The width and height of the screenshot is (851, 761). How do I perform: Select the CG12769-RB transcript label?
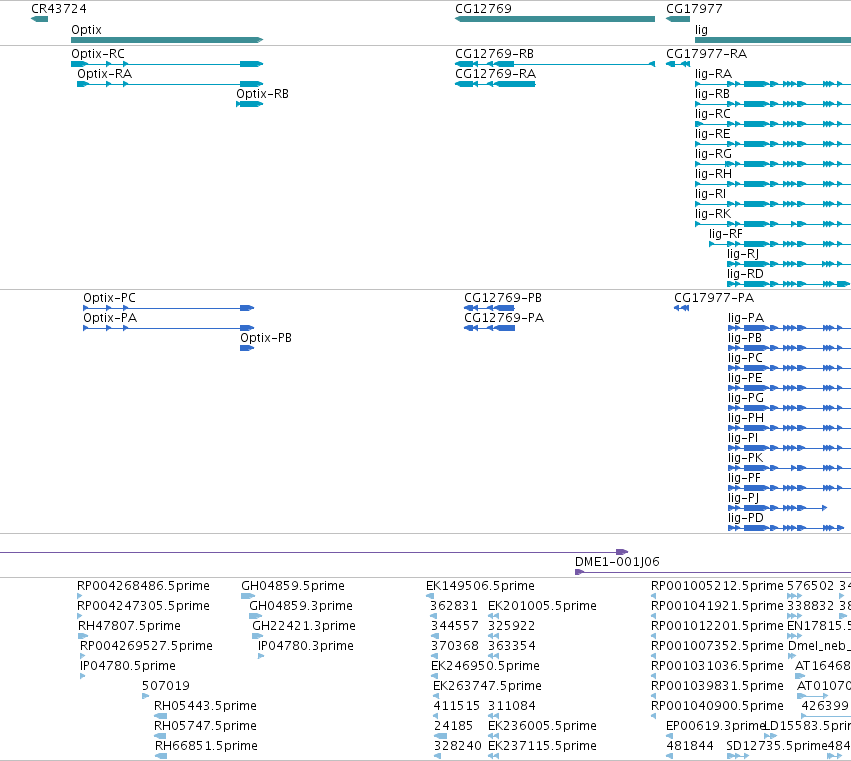tap(494, 54)
